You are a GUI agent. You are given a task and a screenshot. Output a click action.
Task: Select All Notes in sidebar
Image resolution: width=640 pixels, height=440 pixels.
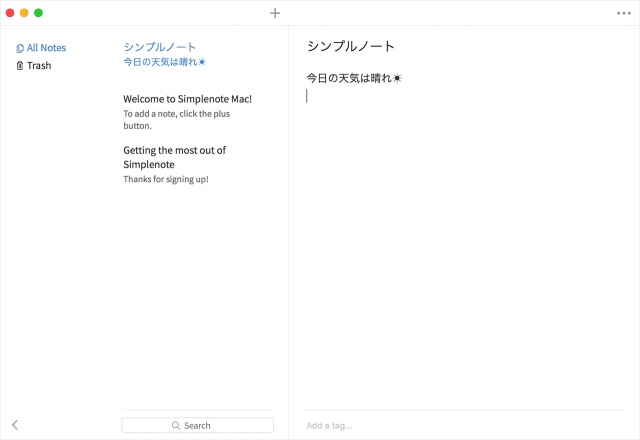(41, 48)
